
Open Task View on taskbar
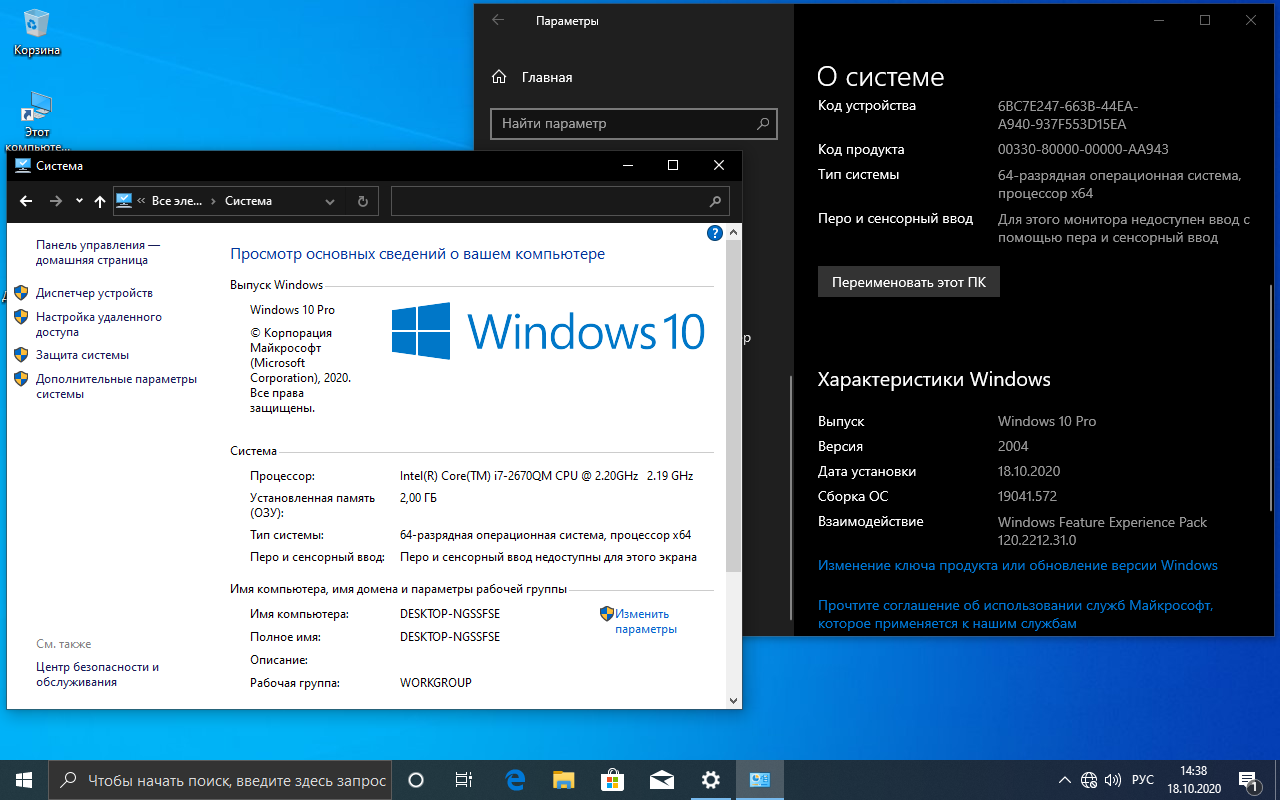[x=464, y=780]
